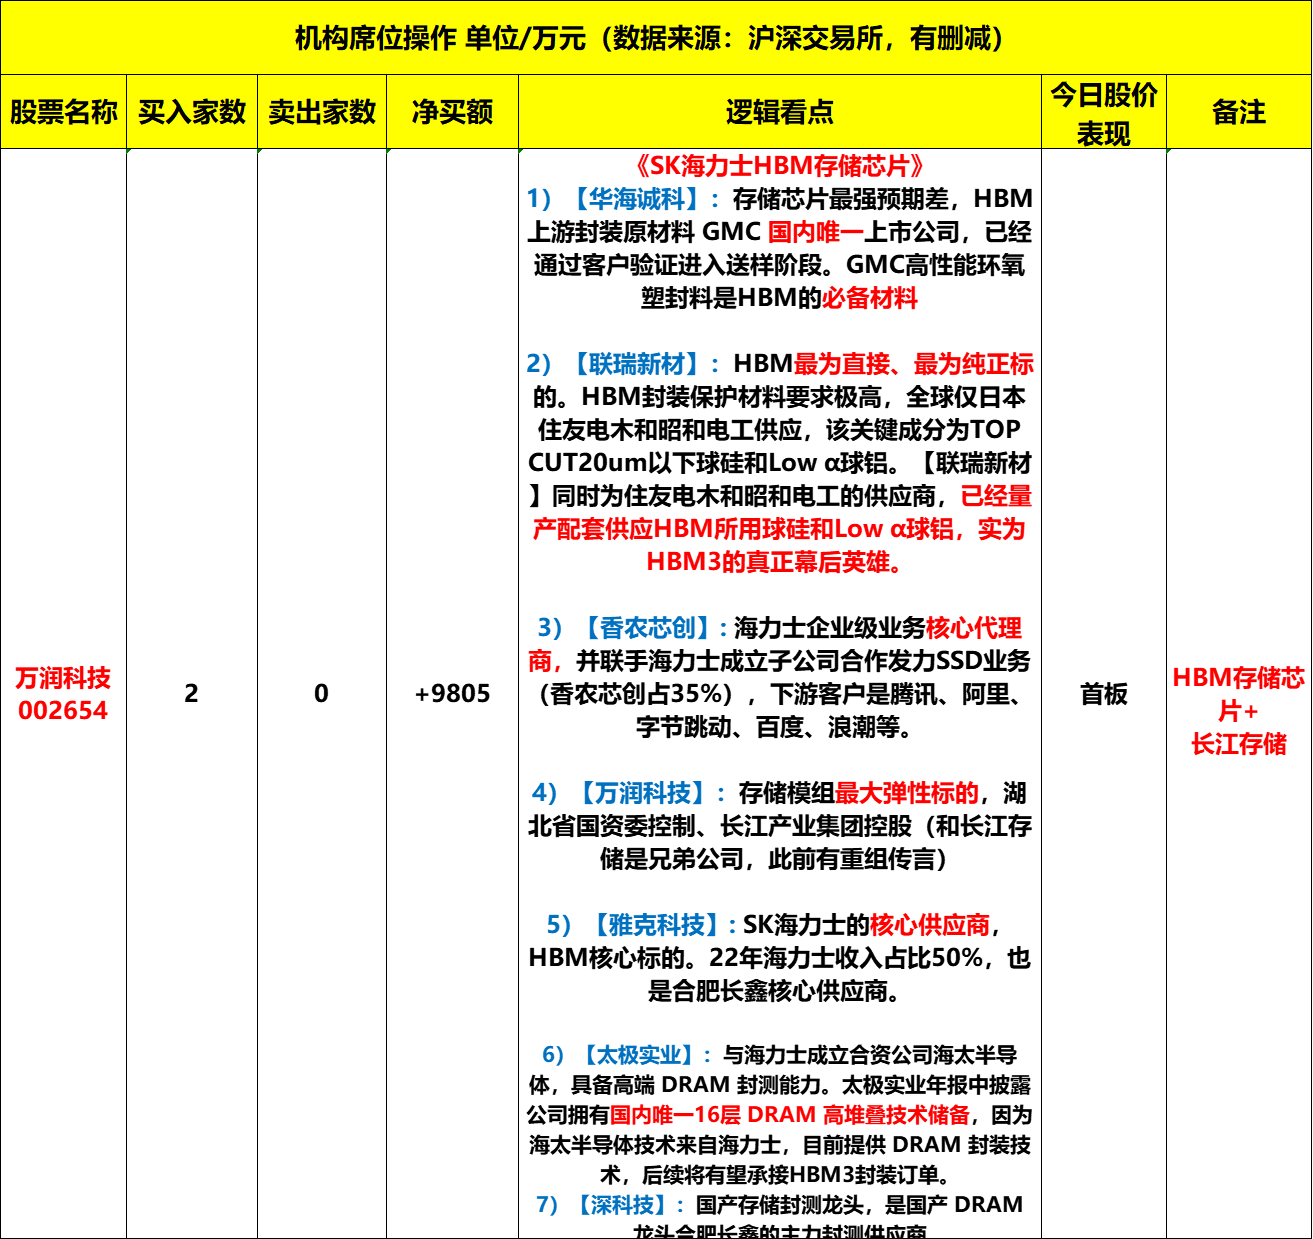The width and height of the screenshot is (1313, 1239).
Task: Click the line '储是兄弟公司，此前有重组传言）'
Action: pos(774,859)
